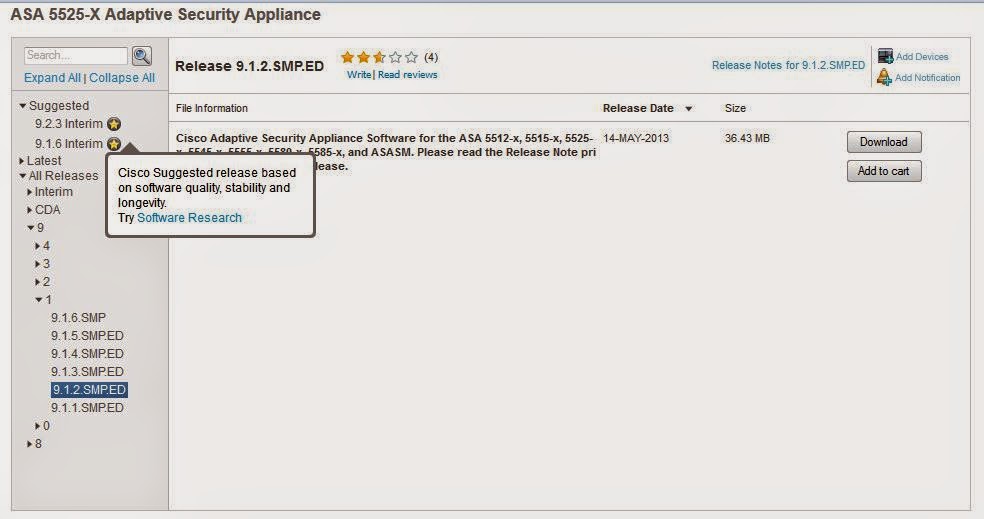
Task: Sort by Release Date arrow
Action: [x=688, y=109]
